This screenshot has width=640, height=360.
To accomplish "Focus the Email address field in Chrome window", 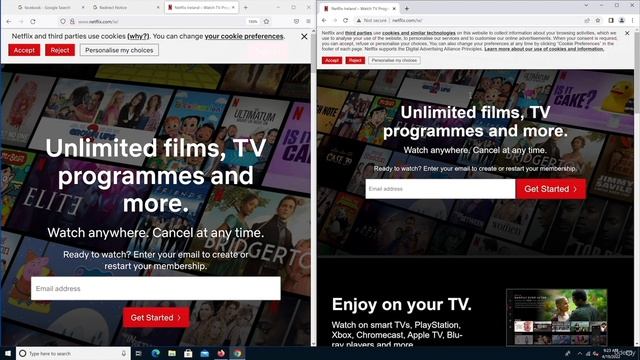I will 440,189.
